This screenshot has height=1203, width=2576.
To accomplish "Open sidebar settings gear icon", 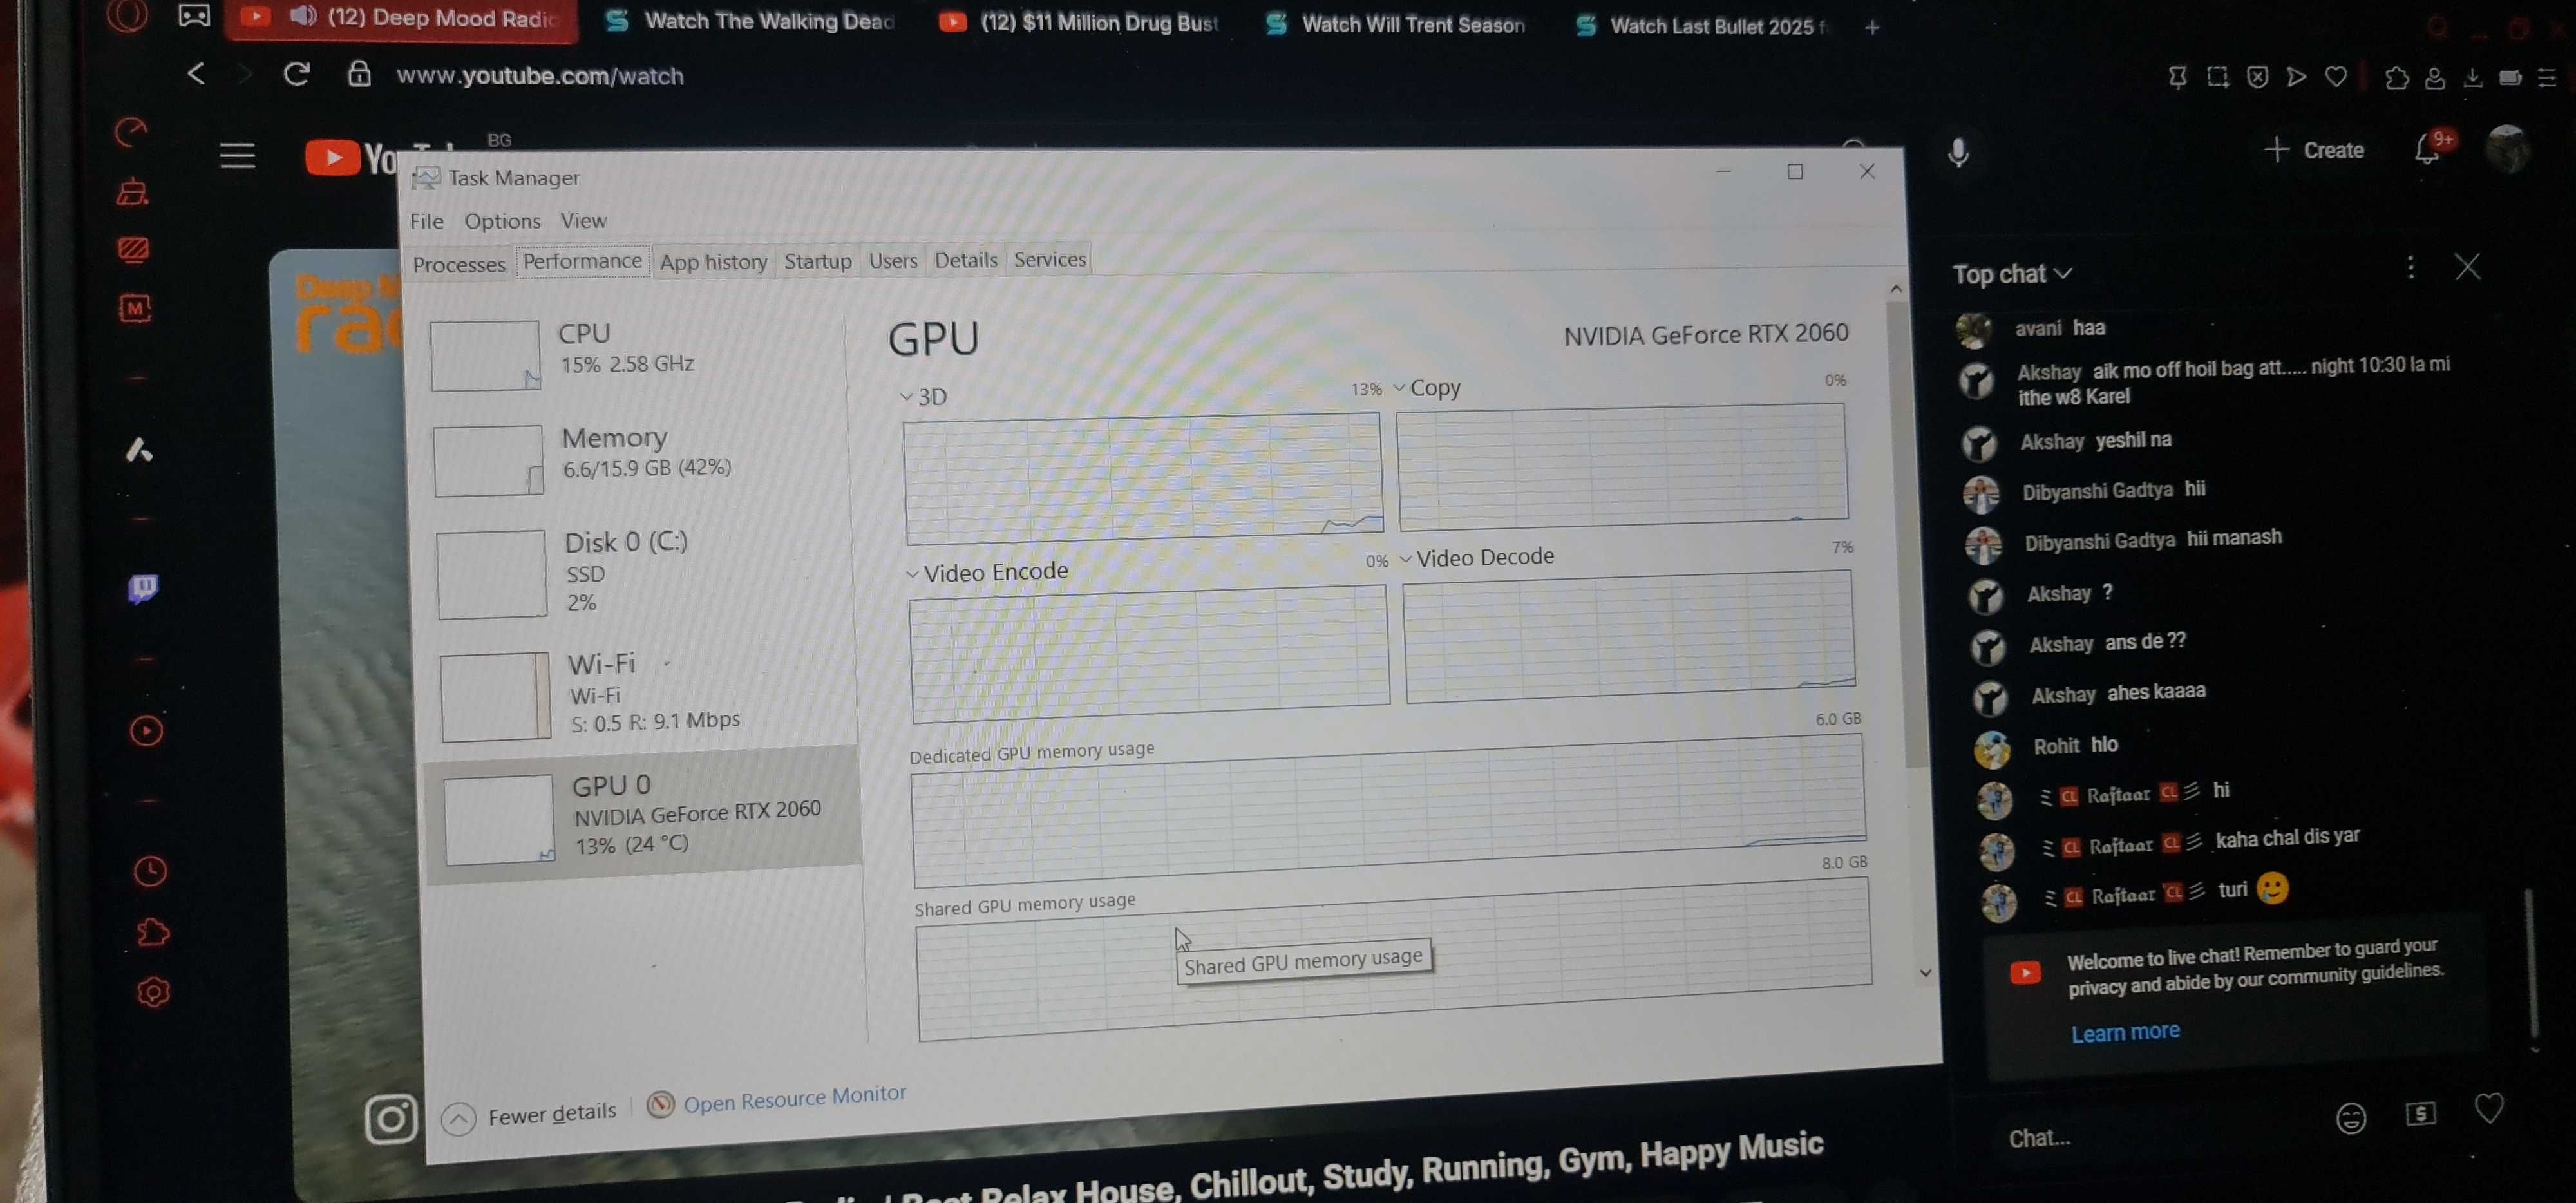I will (x=153, y=992).
